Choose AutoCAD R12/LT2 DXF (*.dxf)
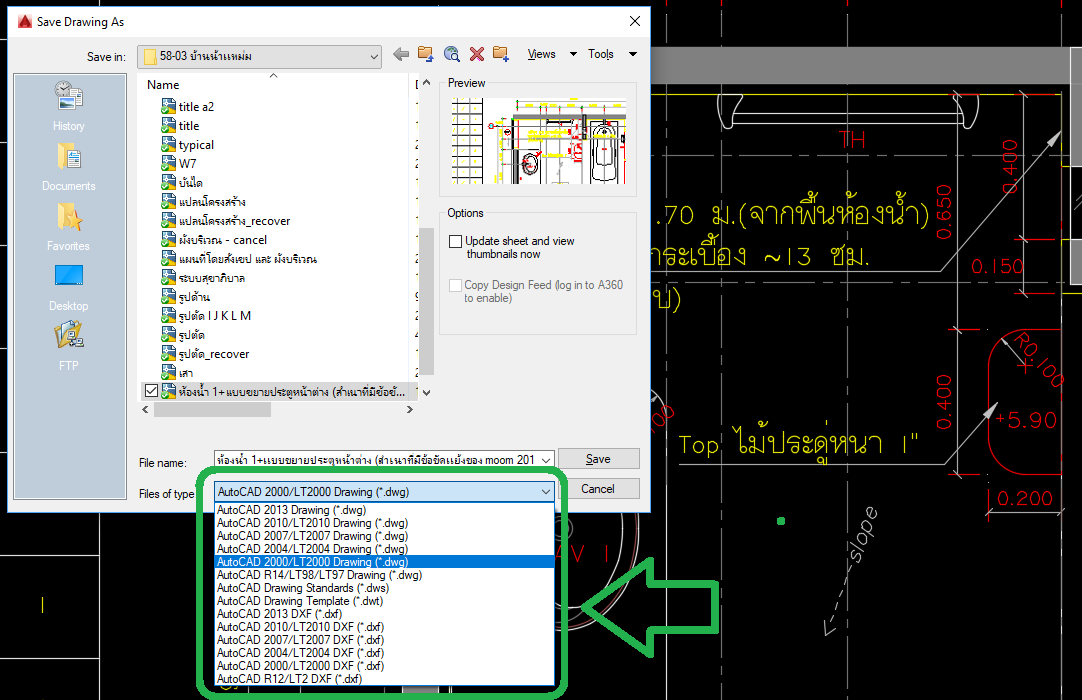Viewport: 1082px width, 700px height. [384, 679]
